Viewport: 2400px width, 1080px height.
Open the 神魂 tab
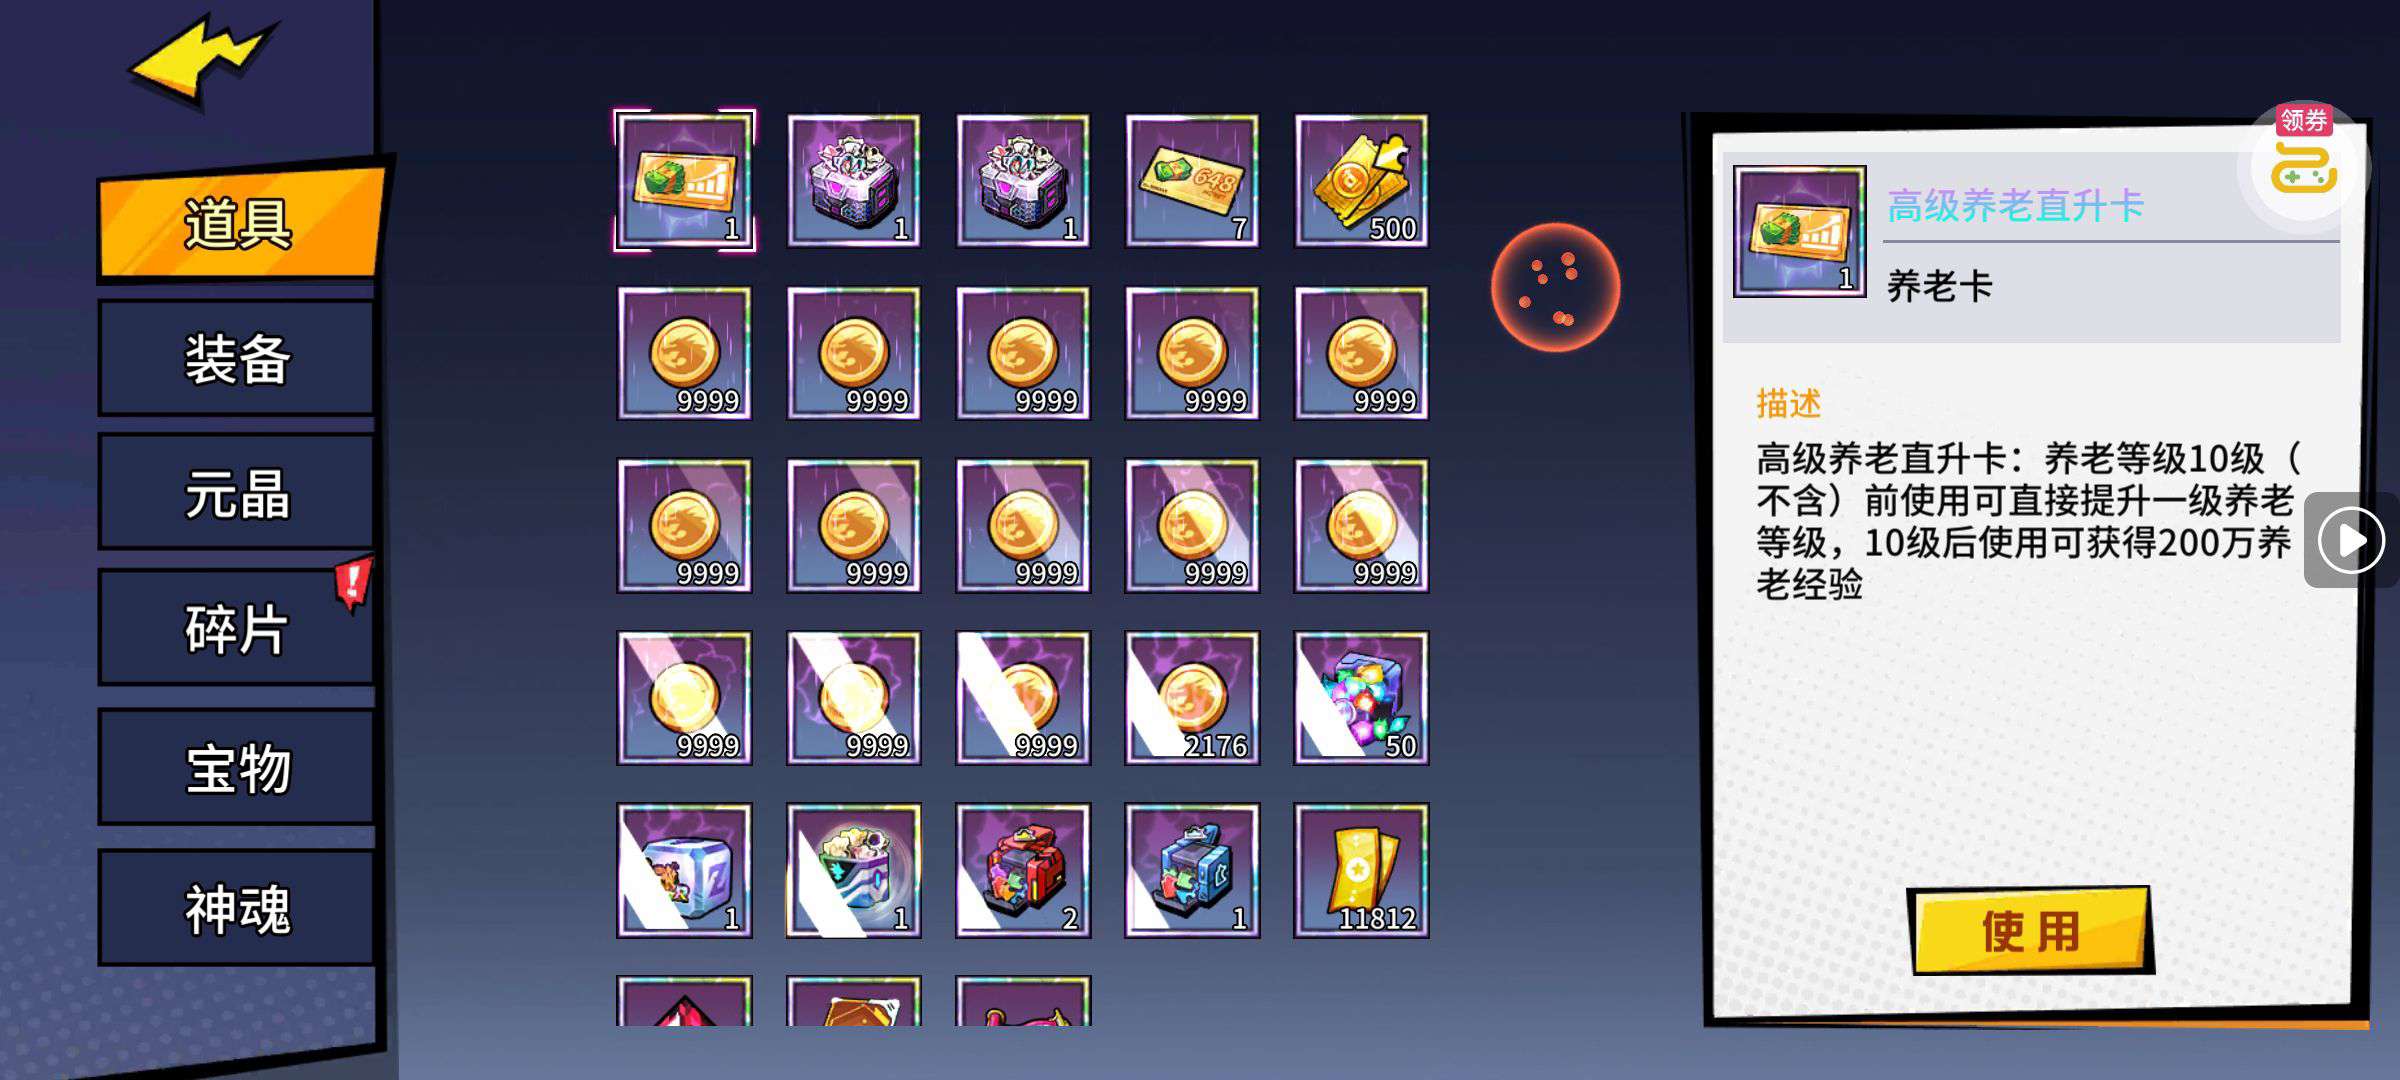(x=236, y=907)
